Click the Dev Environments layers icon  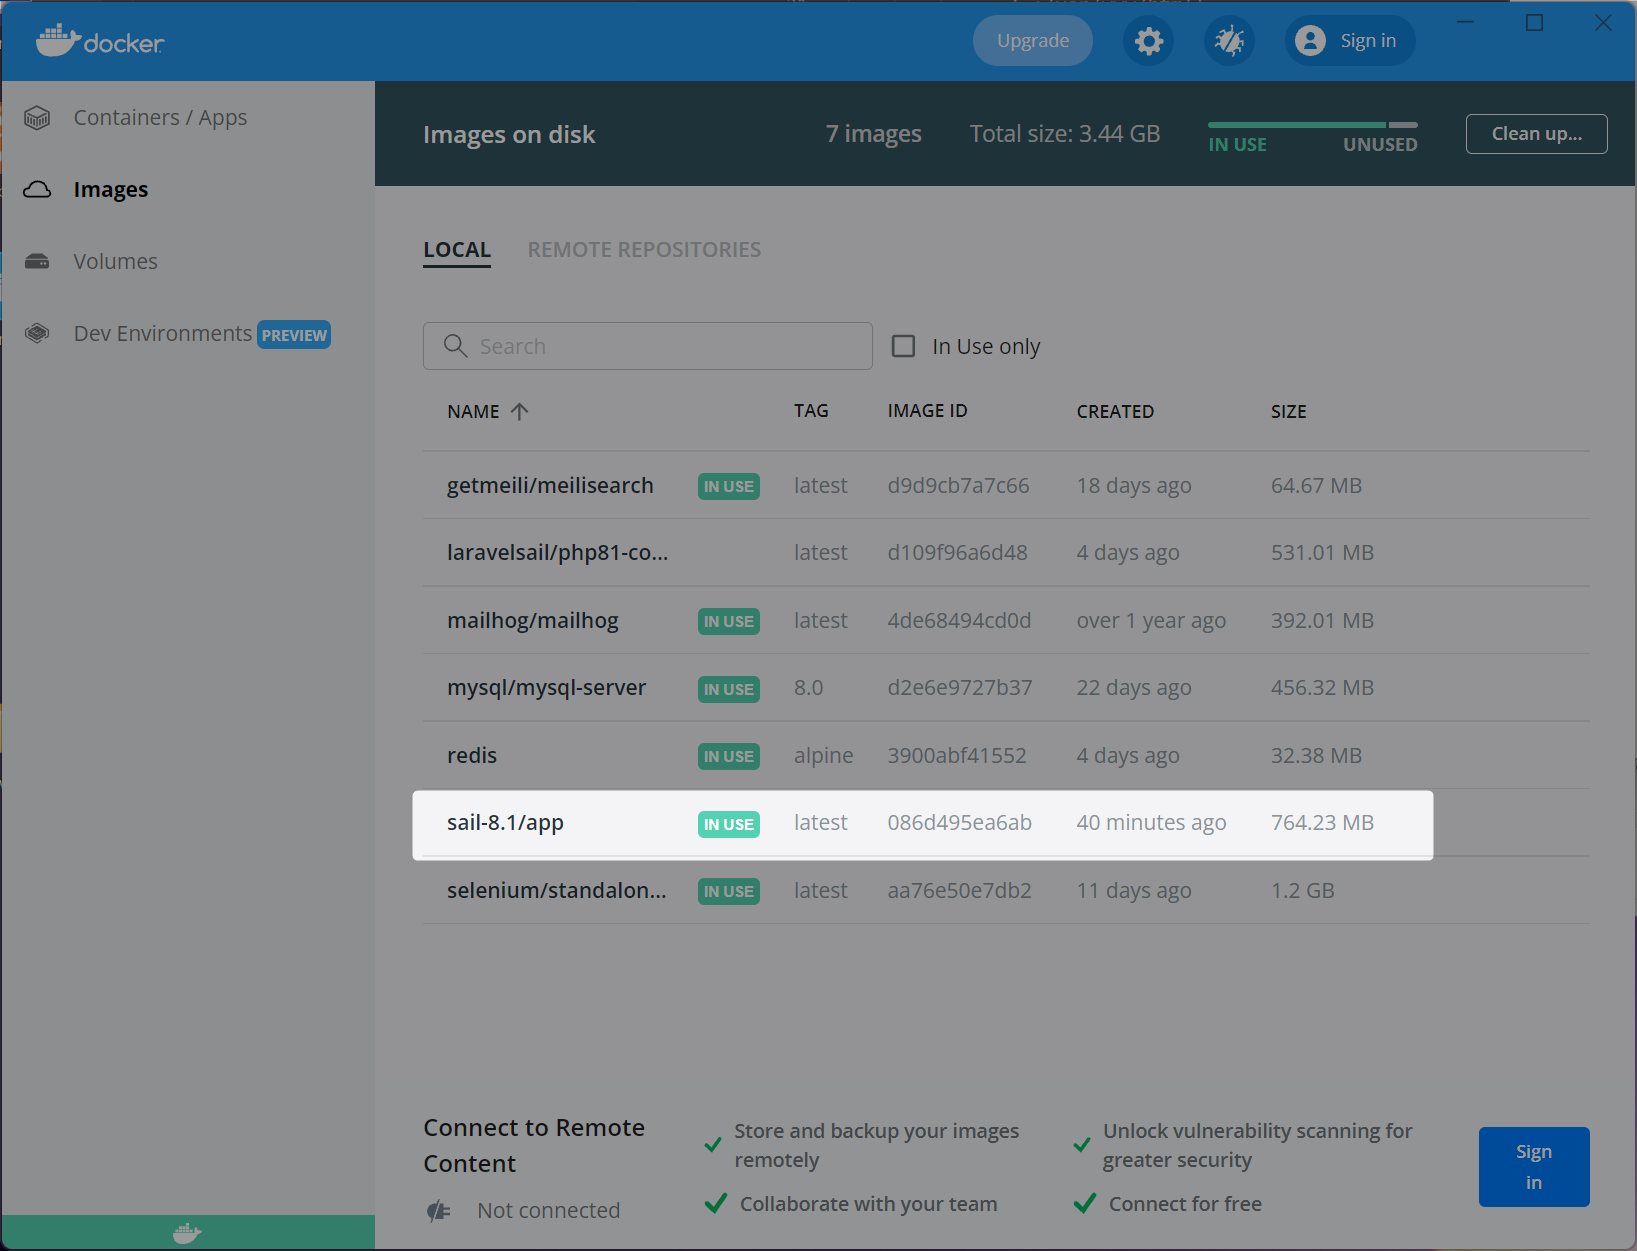[37, 333]
